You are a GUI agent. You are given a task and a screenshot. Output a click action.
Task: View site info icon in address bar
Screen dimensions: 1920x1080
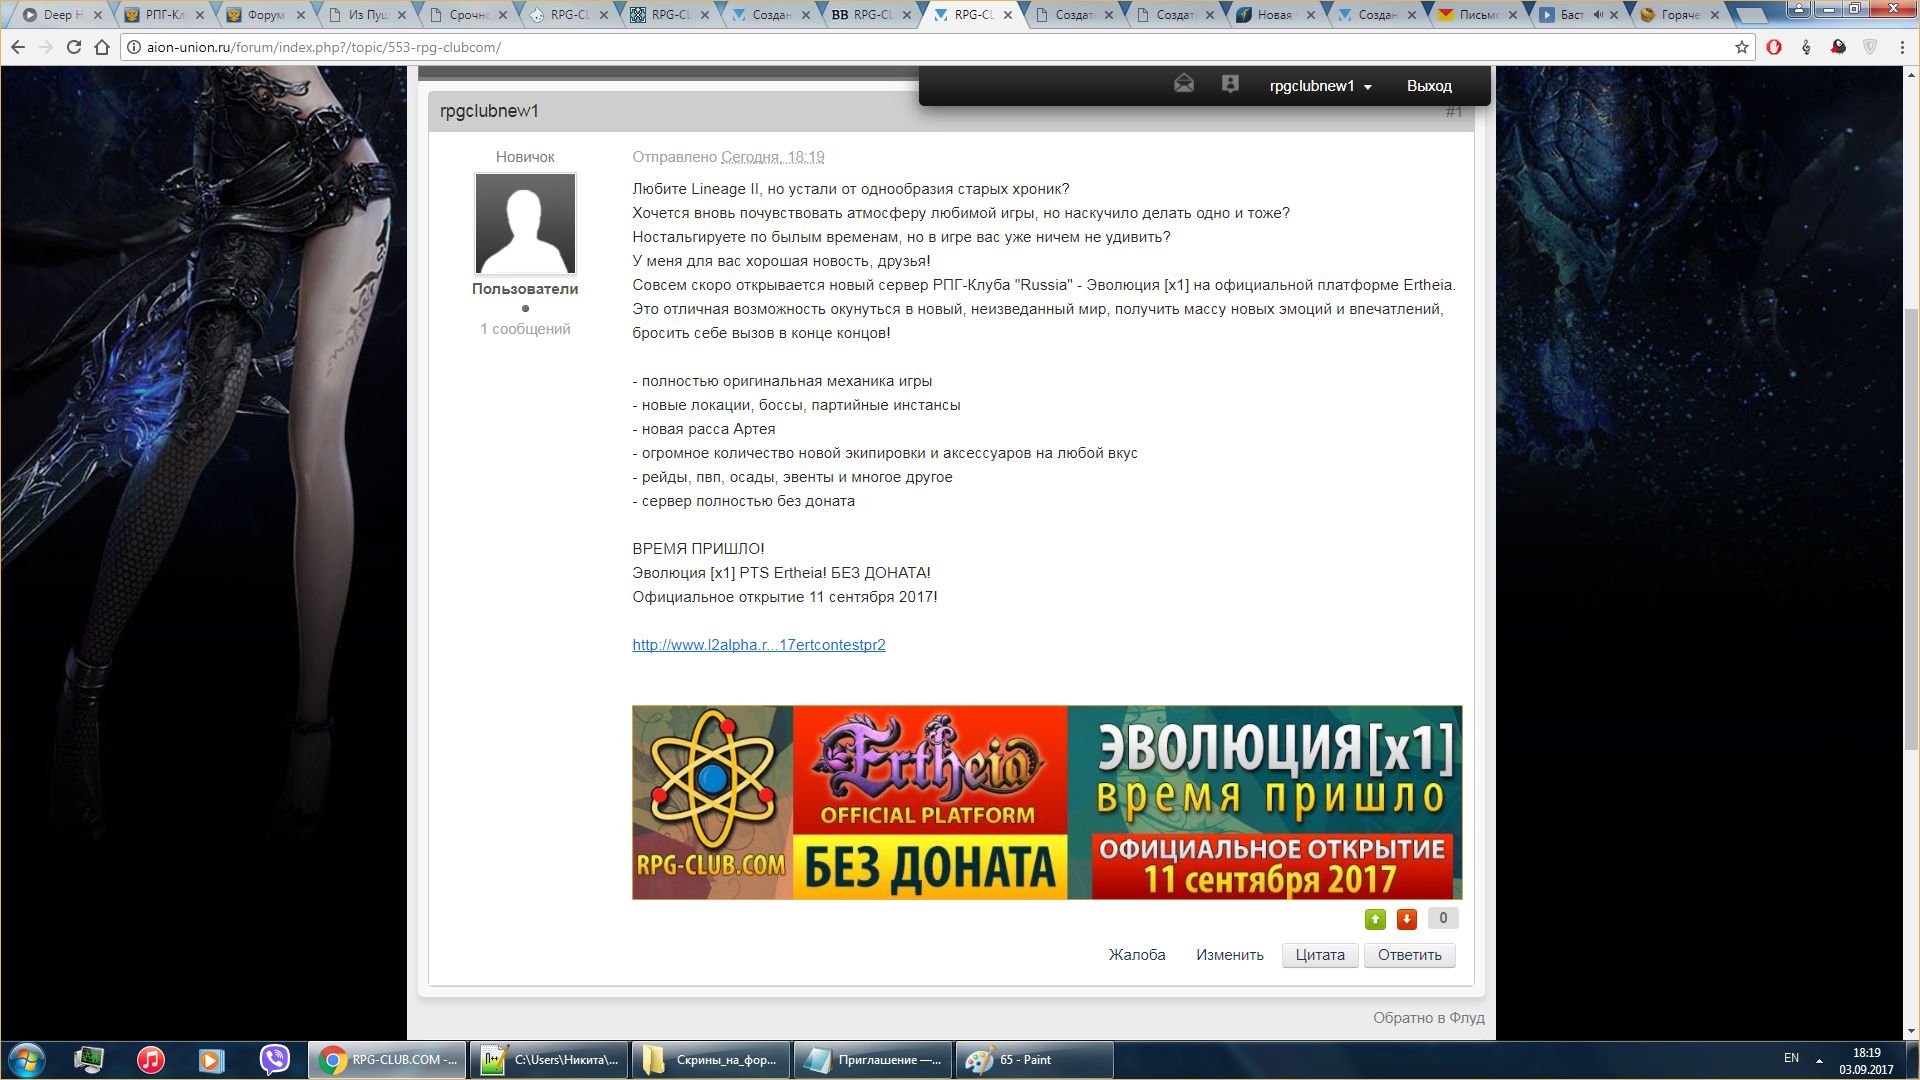click(x=133, y=47)
